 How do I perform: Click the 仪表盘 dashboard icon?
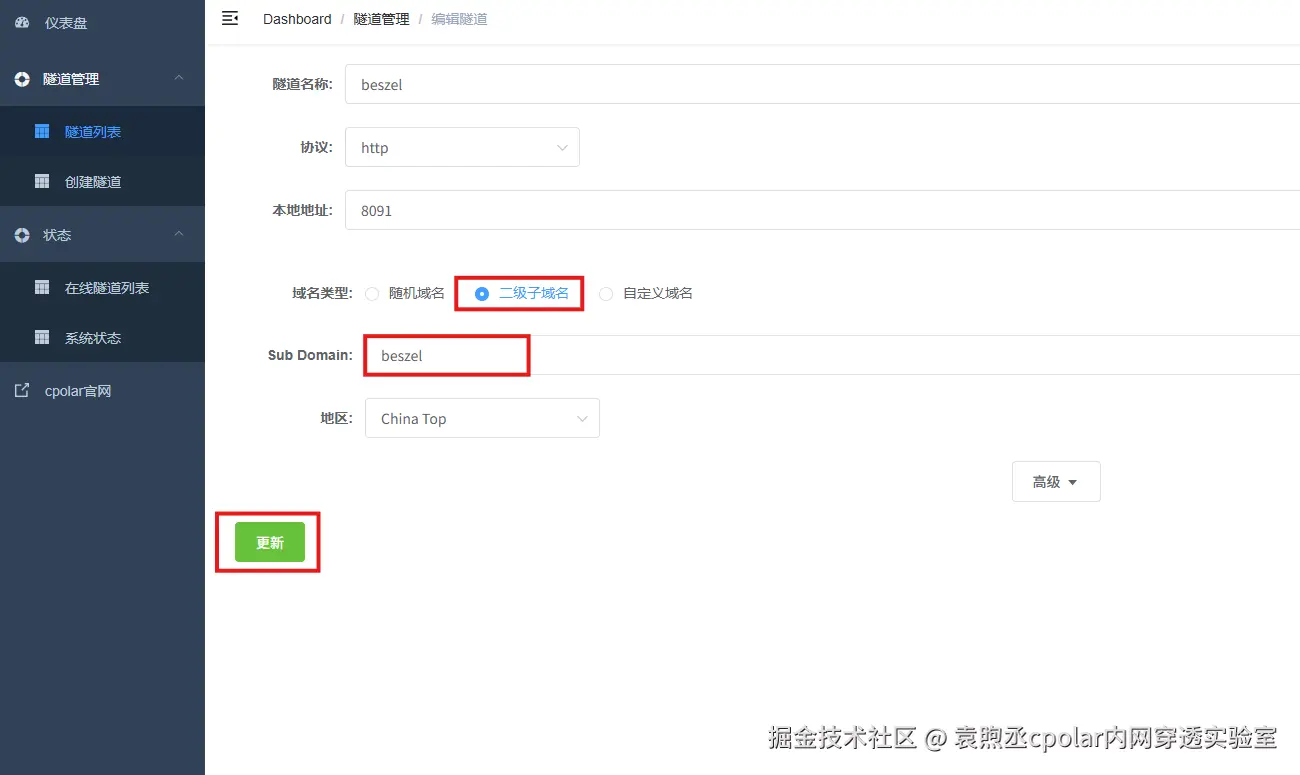tap(22, 22)
